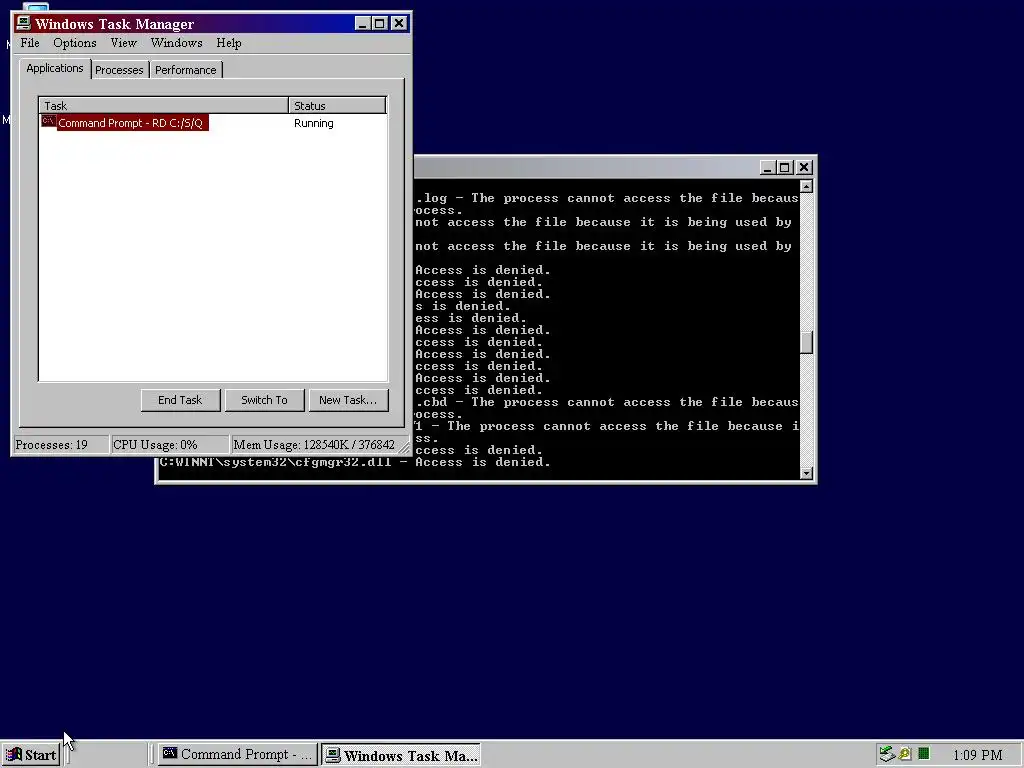The width and height of the screenshot is (1024, 768).
Task: Click the Task Manager title bar icon
Action: pos(24,24)
